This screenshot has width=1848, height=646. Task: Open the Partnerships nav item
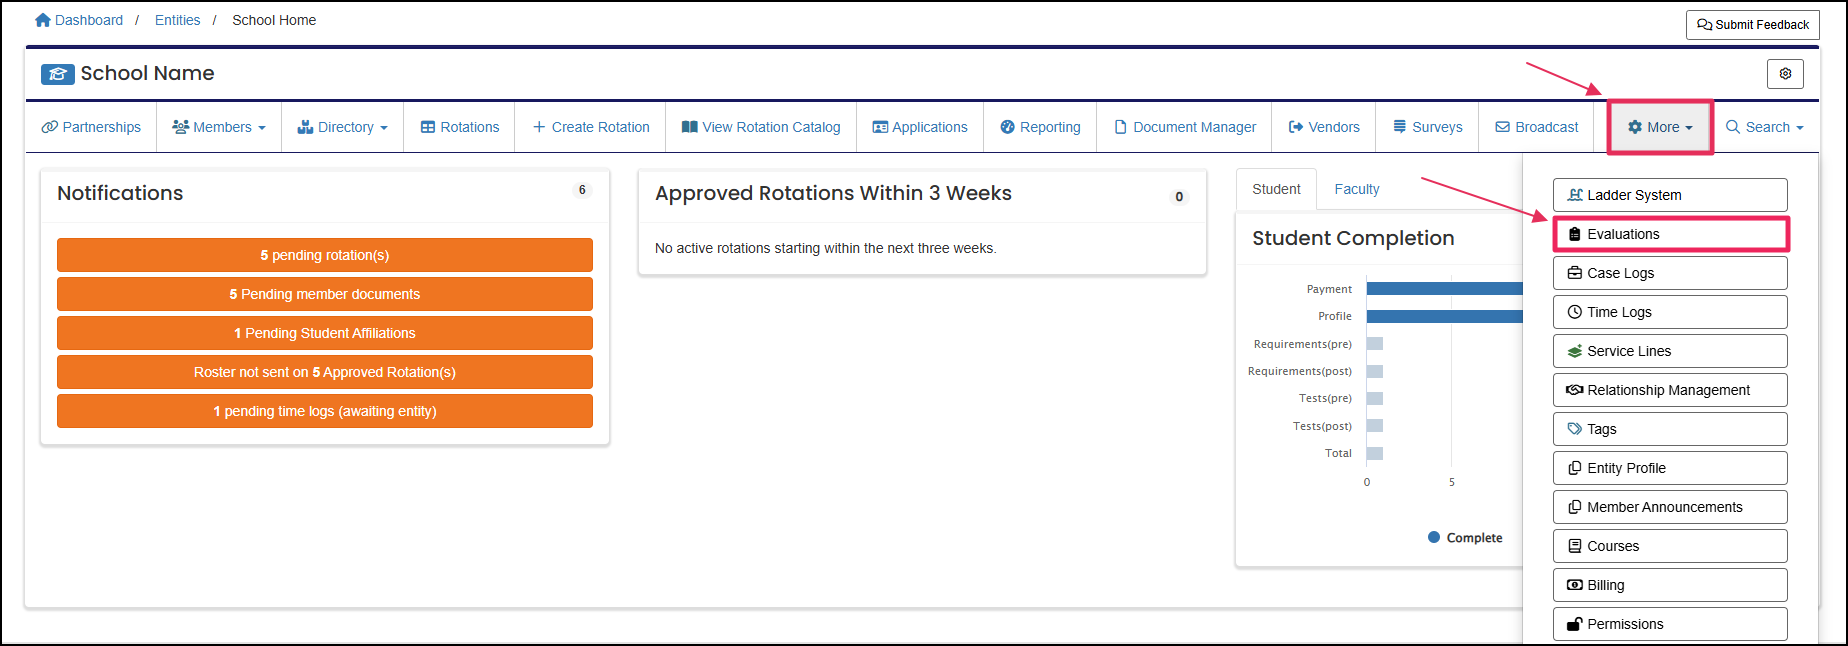[x=91, y=127]
